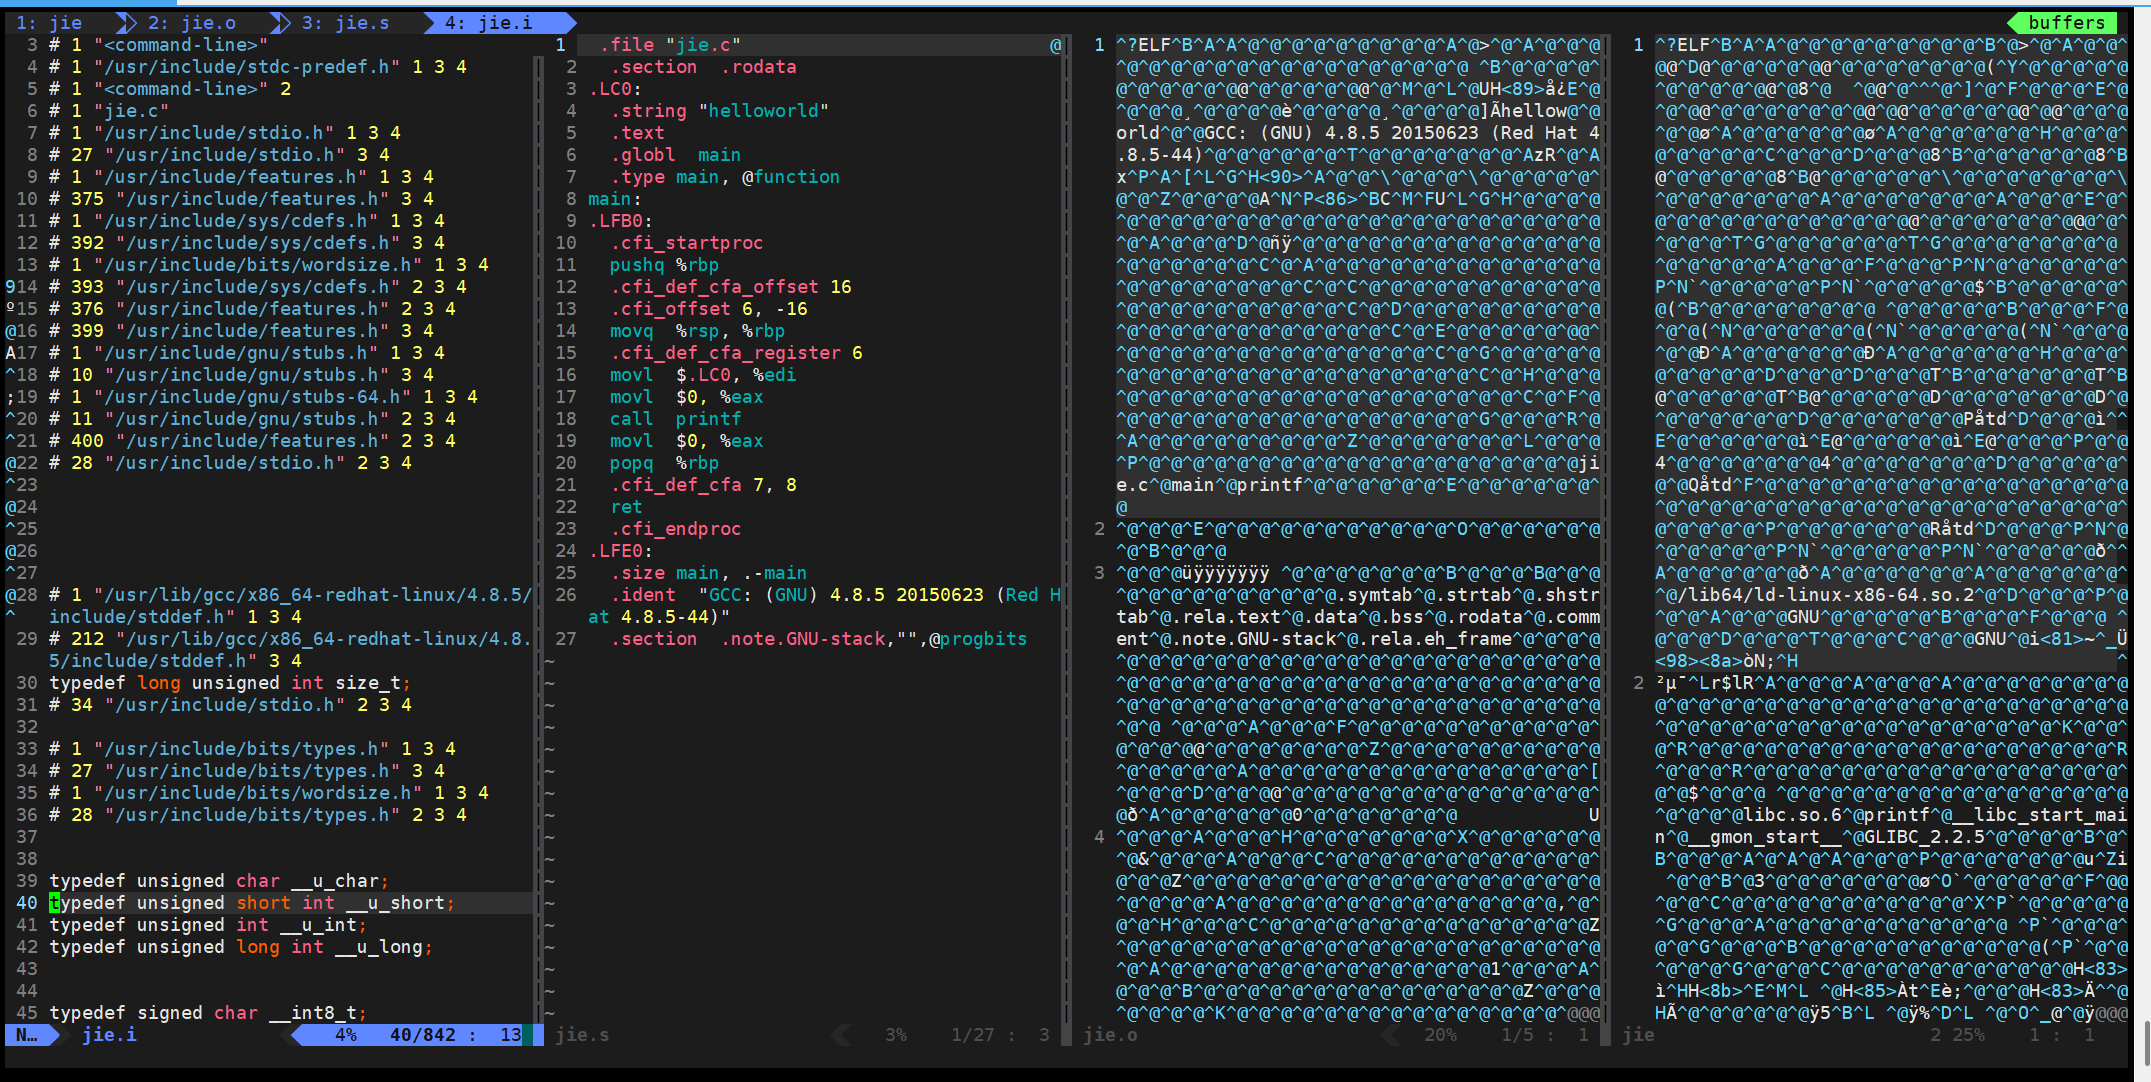This screenshot has height=1082, width=2151.
Task: Click the jie statusline at bottom right
Action: click(x=1638, y=1035)
